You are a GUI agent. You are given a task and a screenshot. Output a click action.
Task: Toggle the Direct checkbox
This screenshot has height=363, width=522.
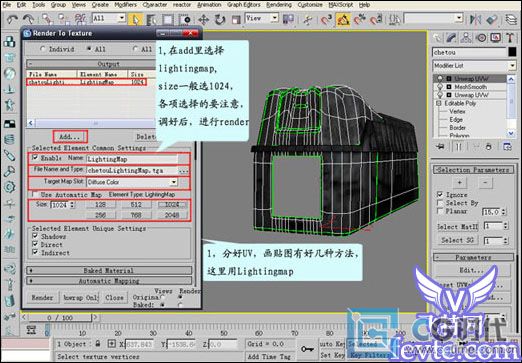coord(35,244)
